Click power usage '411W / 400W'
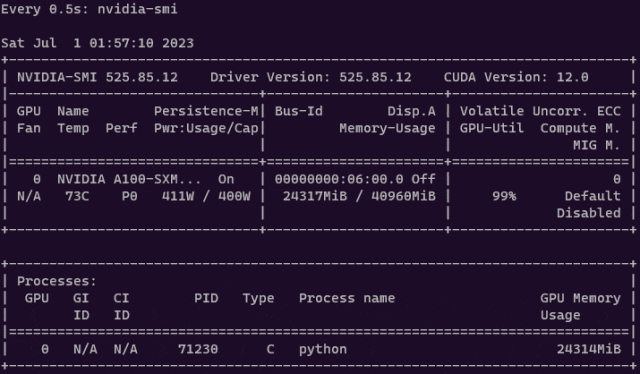640x374 pixels. 206,196
